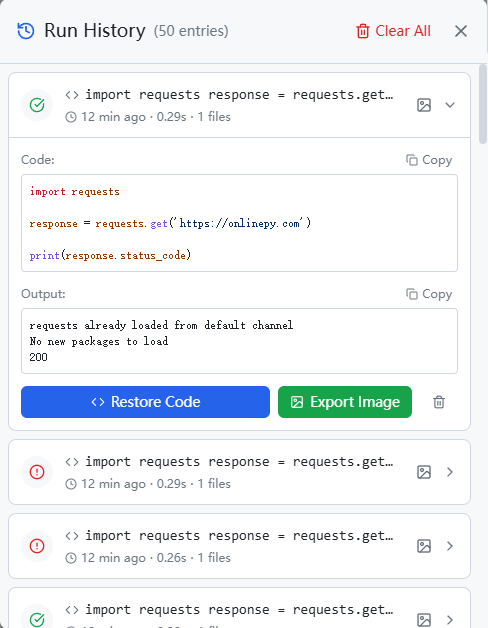This screenshot has width=488, height=628.
Task: Expand the bottom partially visible entry
Action: coord(450,620)
